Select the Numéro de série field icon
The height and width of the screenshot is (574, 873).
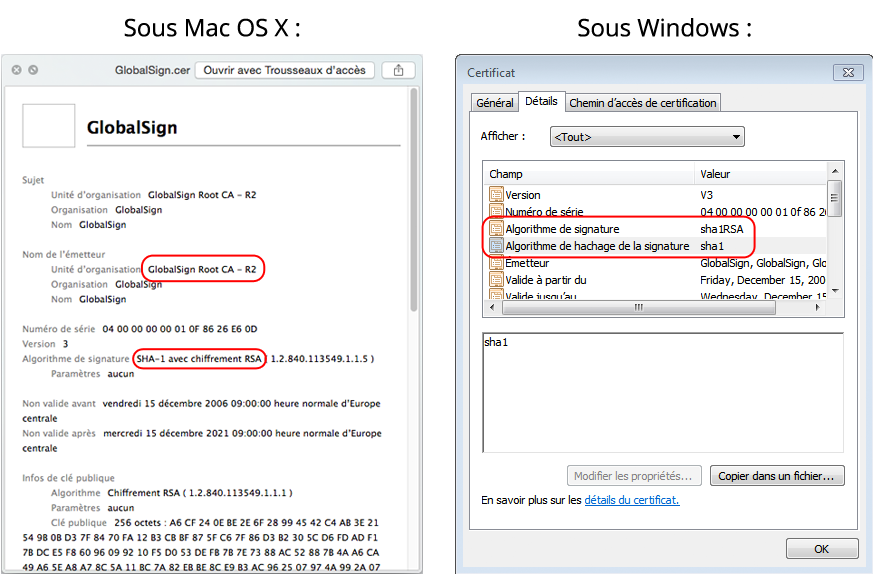coord(496,211)
